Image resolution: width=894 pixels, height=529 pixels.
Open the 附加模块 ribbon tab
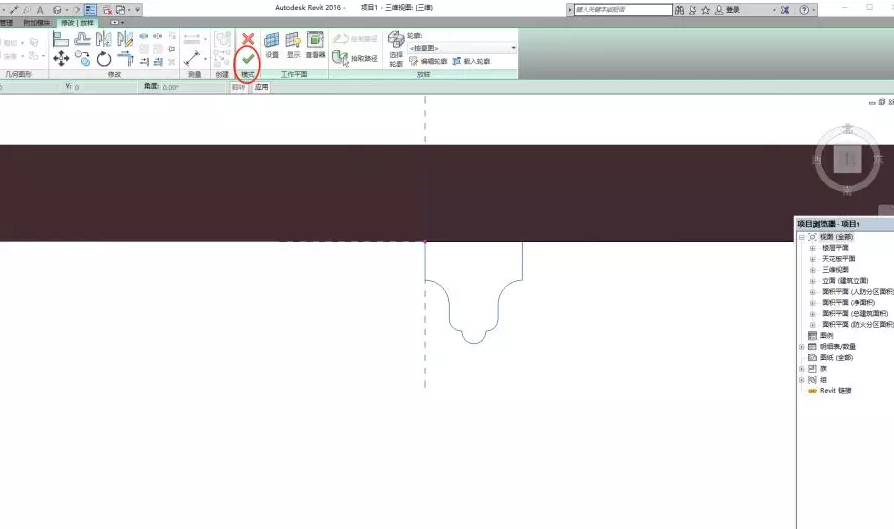[x=36, y=23]
